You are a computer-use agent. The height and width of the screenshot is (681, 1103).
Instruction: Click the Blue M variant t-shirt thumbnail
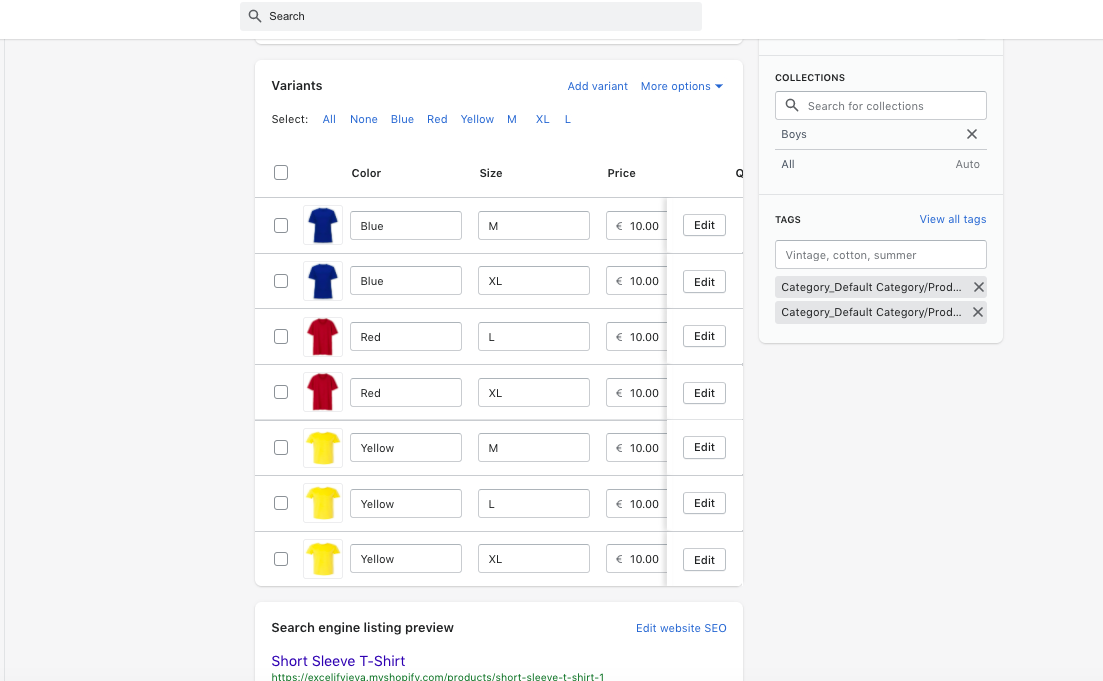pos(323,226)
